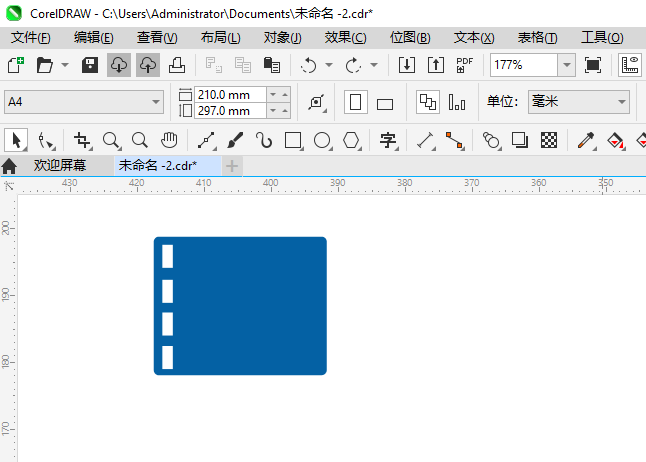Select the Rectangle tool

coord(293,141)
